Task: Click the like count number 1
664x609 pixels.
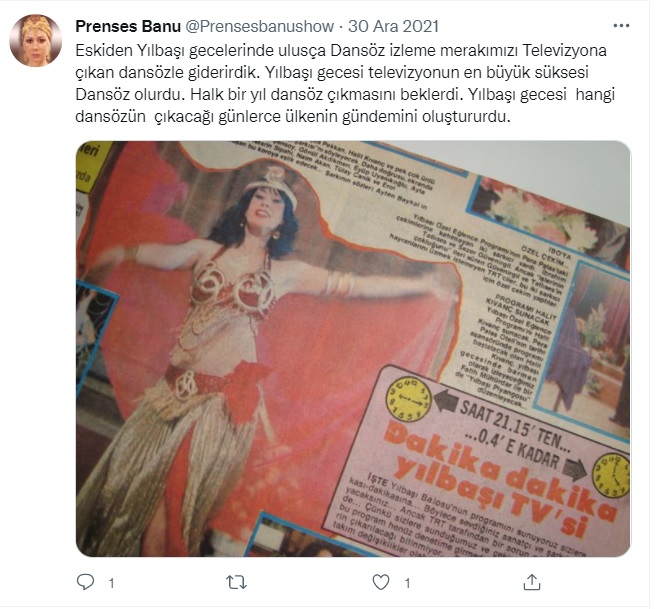Action: tap(407, 584)
